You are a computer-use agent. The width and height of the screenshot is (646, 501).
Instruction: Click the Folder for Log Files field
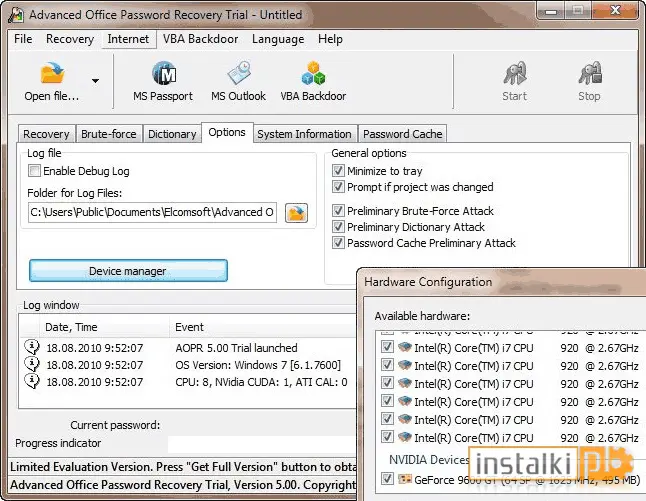(152, 212)
